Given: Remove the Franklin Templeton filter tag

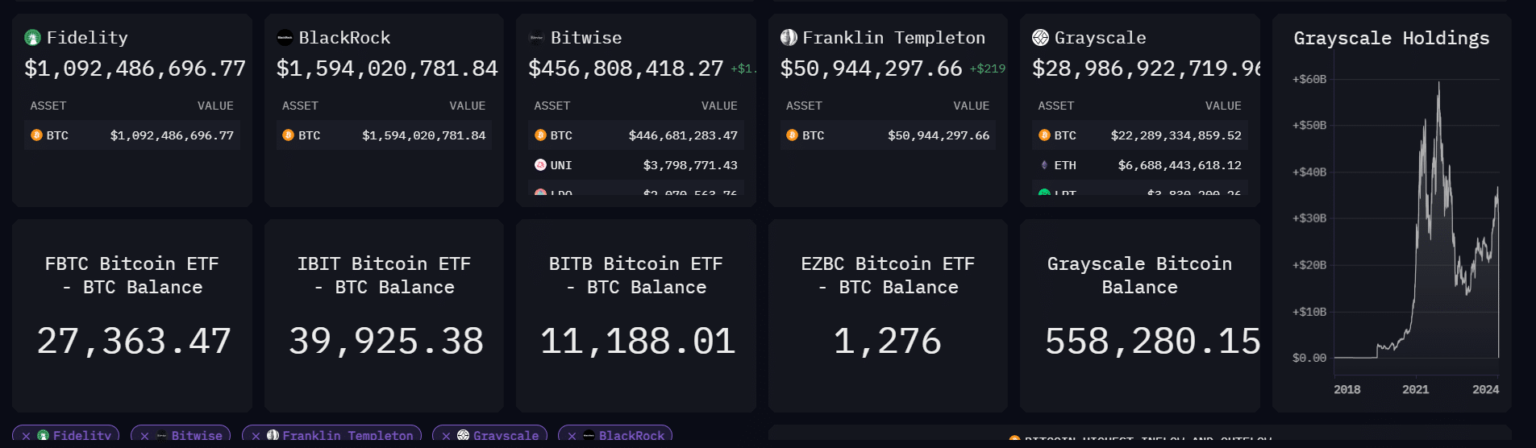Looking at the screenshot, I should coord(255,436).
